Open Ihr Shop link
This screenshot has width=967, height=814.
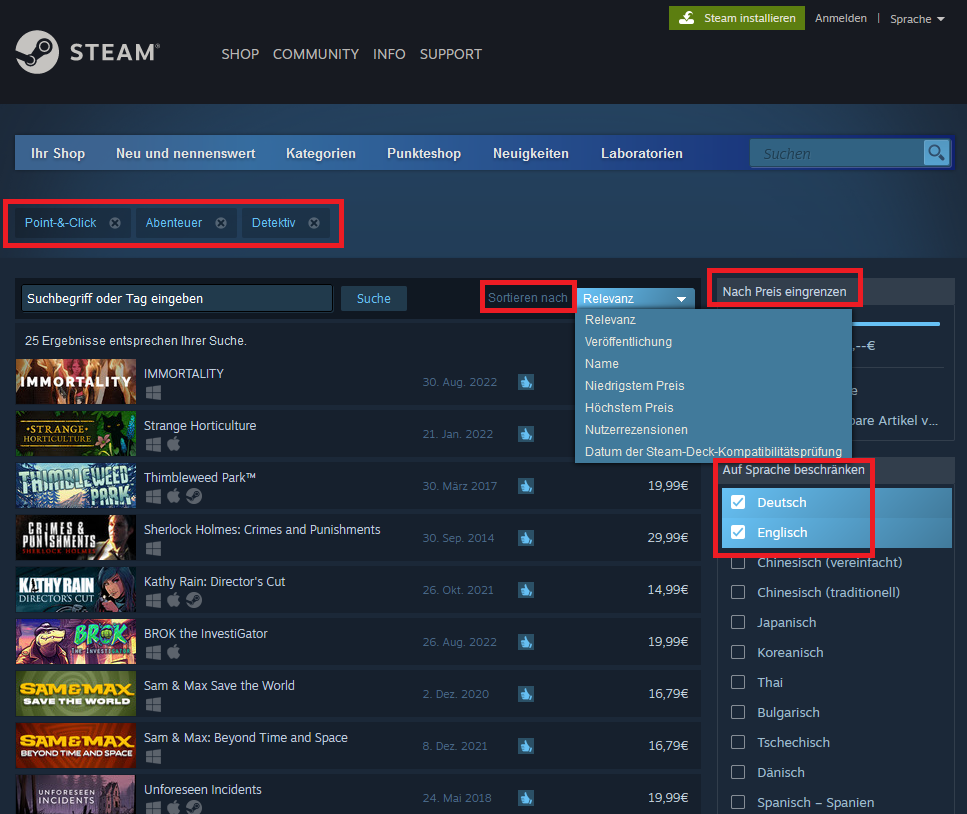click(58, 154)
